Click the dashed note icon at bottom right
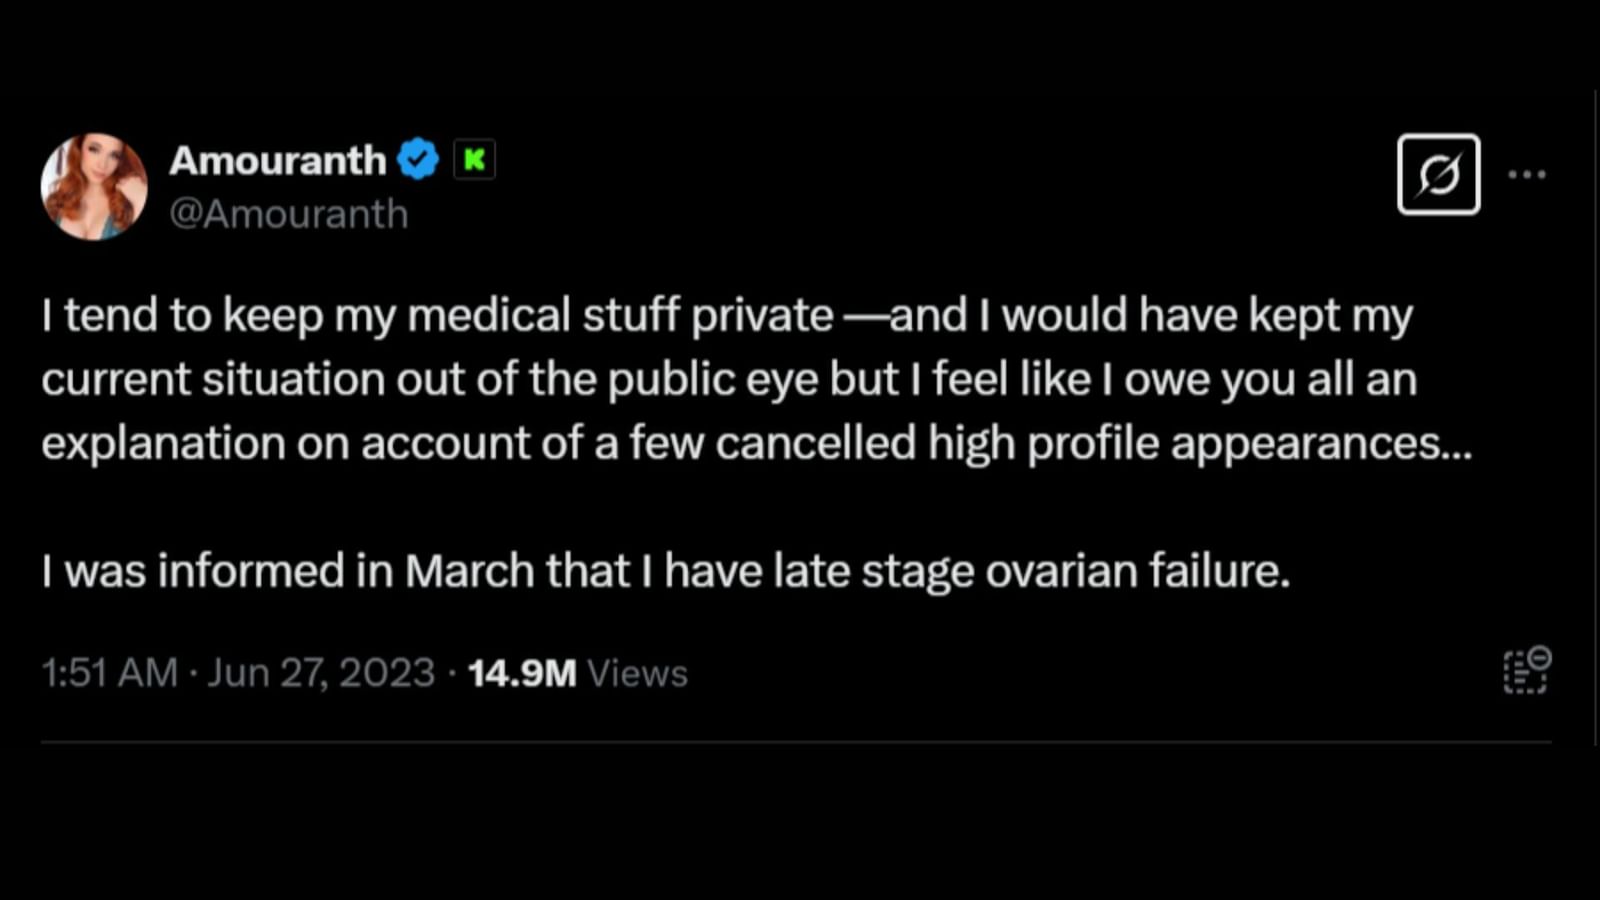 [x=1526, y=670]
